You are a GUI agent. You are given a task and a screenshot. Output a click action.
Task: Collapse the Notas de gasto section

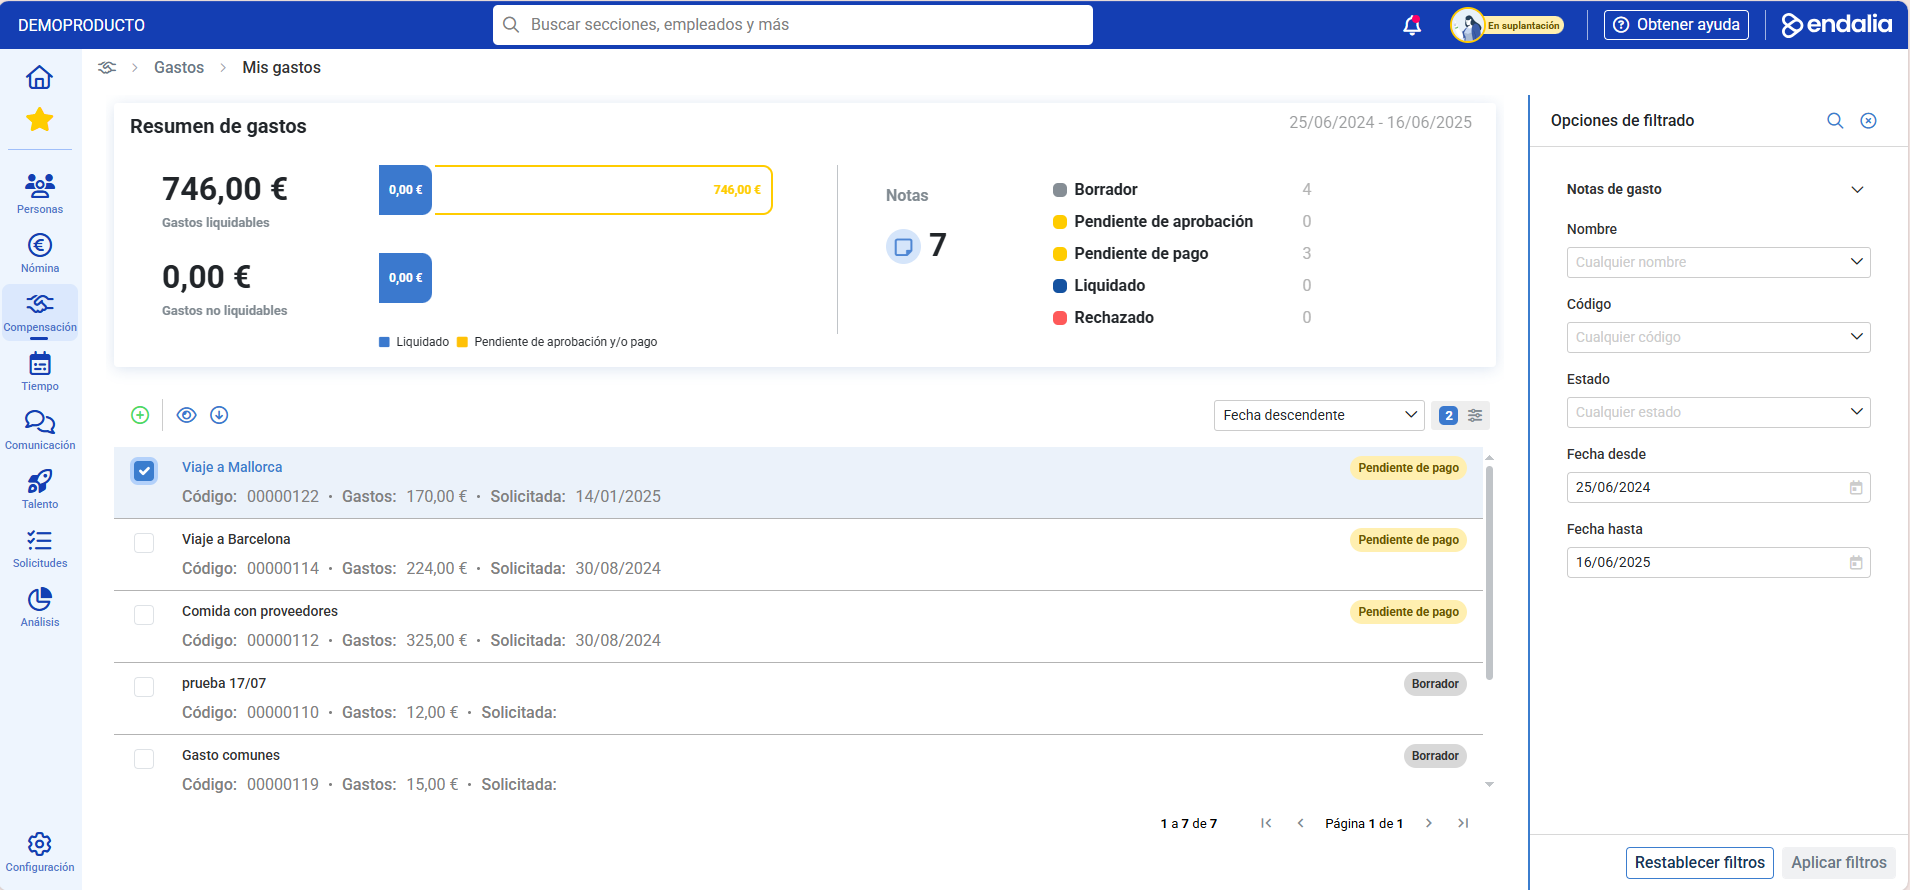[x=1857, y=189]
